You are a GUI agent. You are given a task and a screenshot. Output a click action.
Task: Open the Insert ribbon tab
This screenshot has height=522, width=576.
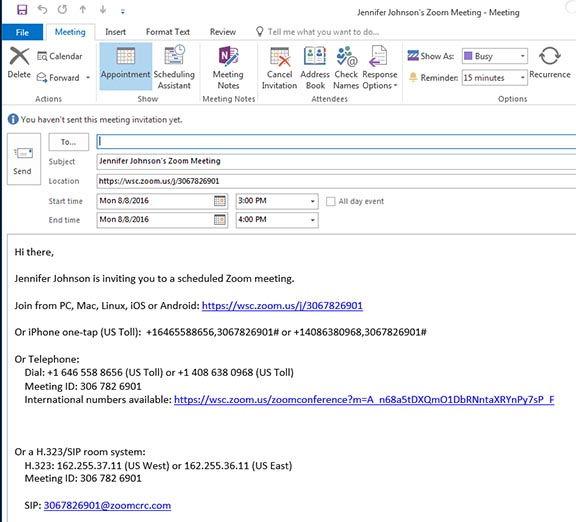click(x=115, y=32)
